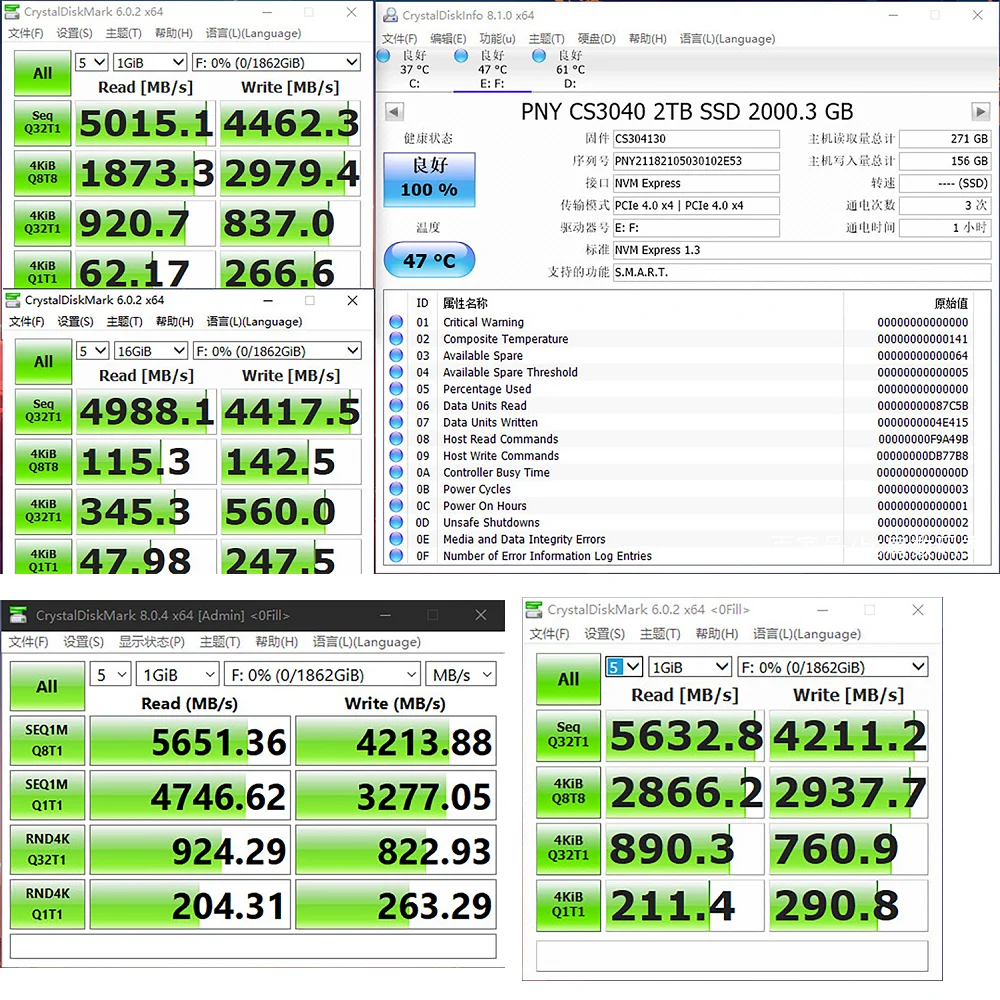Click the status orb for Unsafe Shutdowns
The width and height of the screenshot is (1000, 1000).
click(x=396, y=522)
